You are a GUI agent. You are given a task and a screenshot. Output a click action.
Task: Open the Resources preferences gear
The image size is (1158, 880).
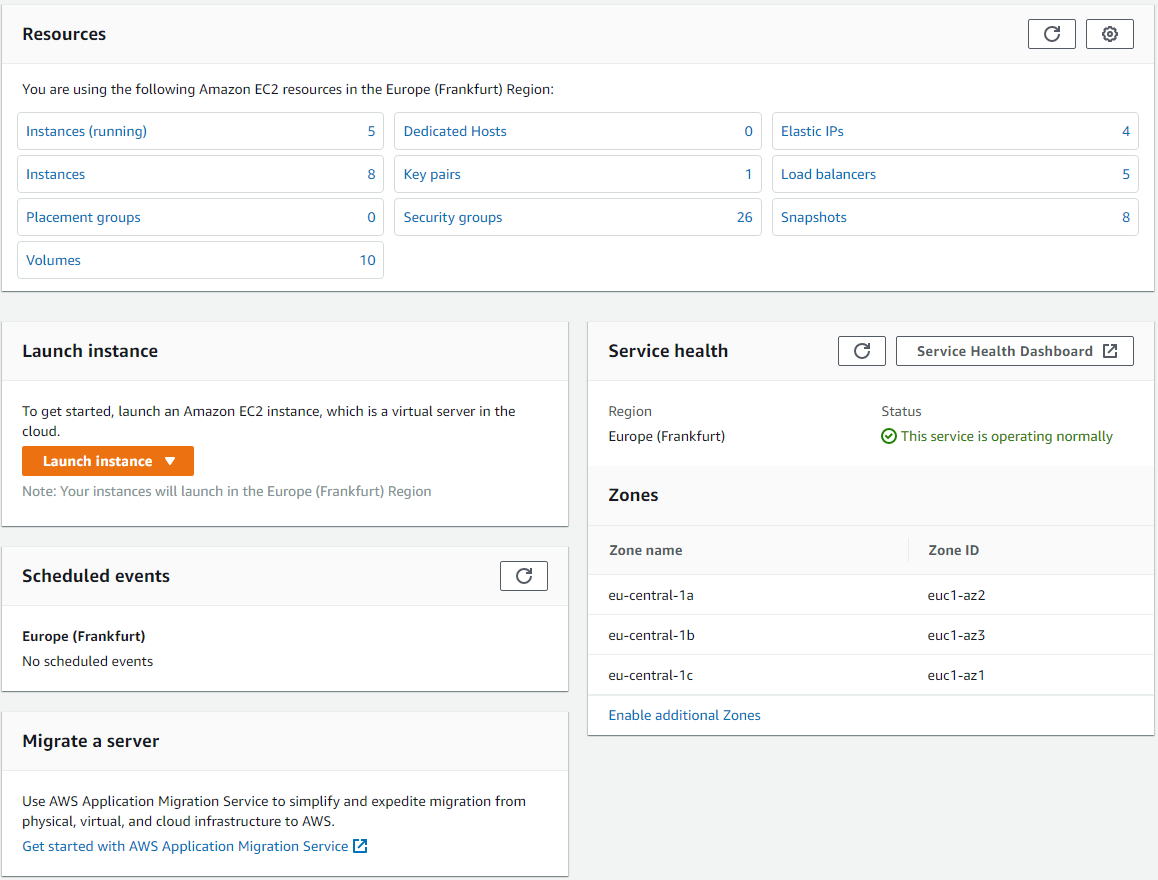click(1109, 33)
